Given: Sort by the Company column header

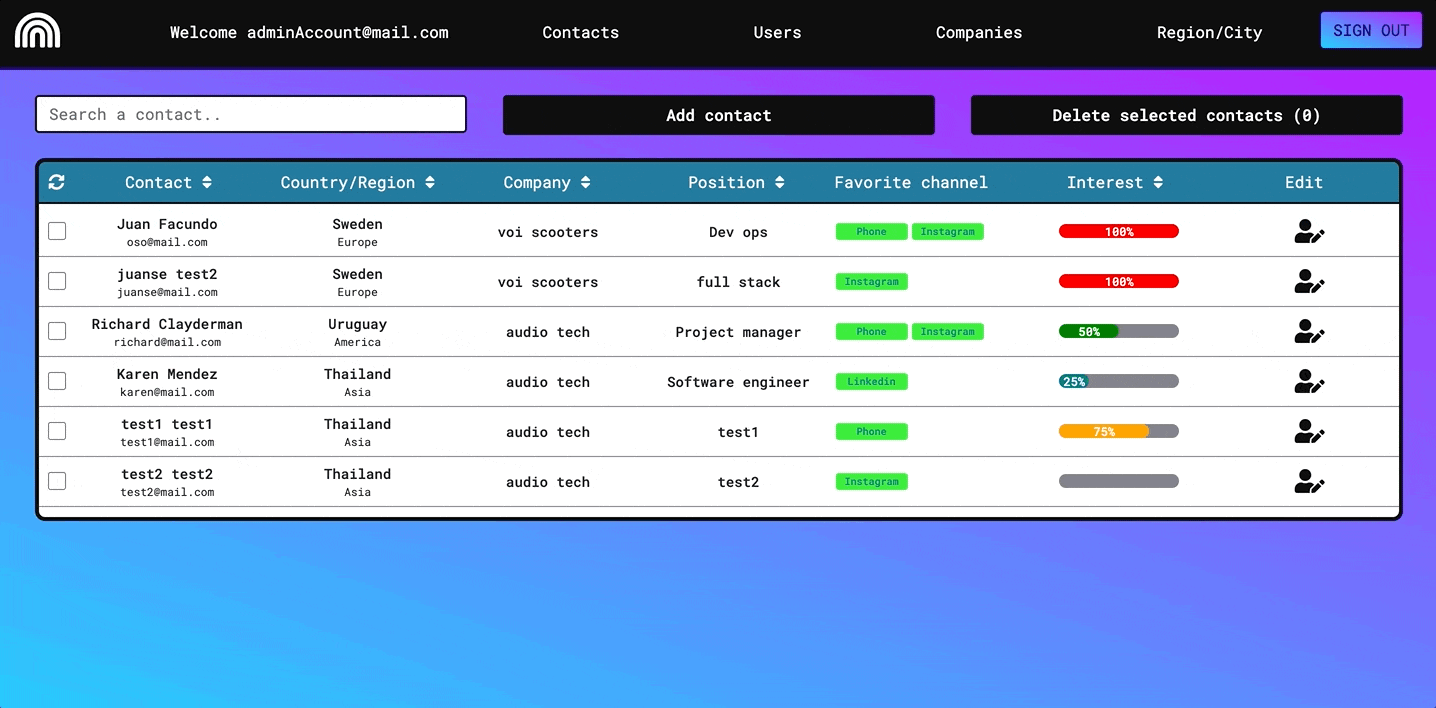Looking at the screenshot, I should [x=546, y=182].
